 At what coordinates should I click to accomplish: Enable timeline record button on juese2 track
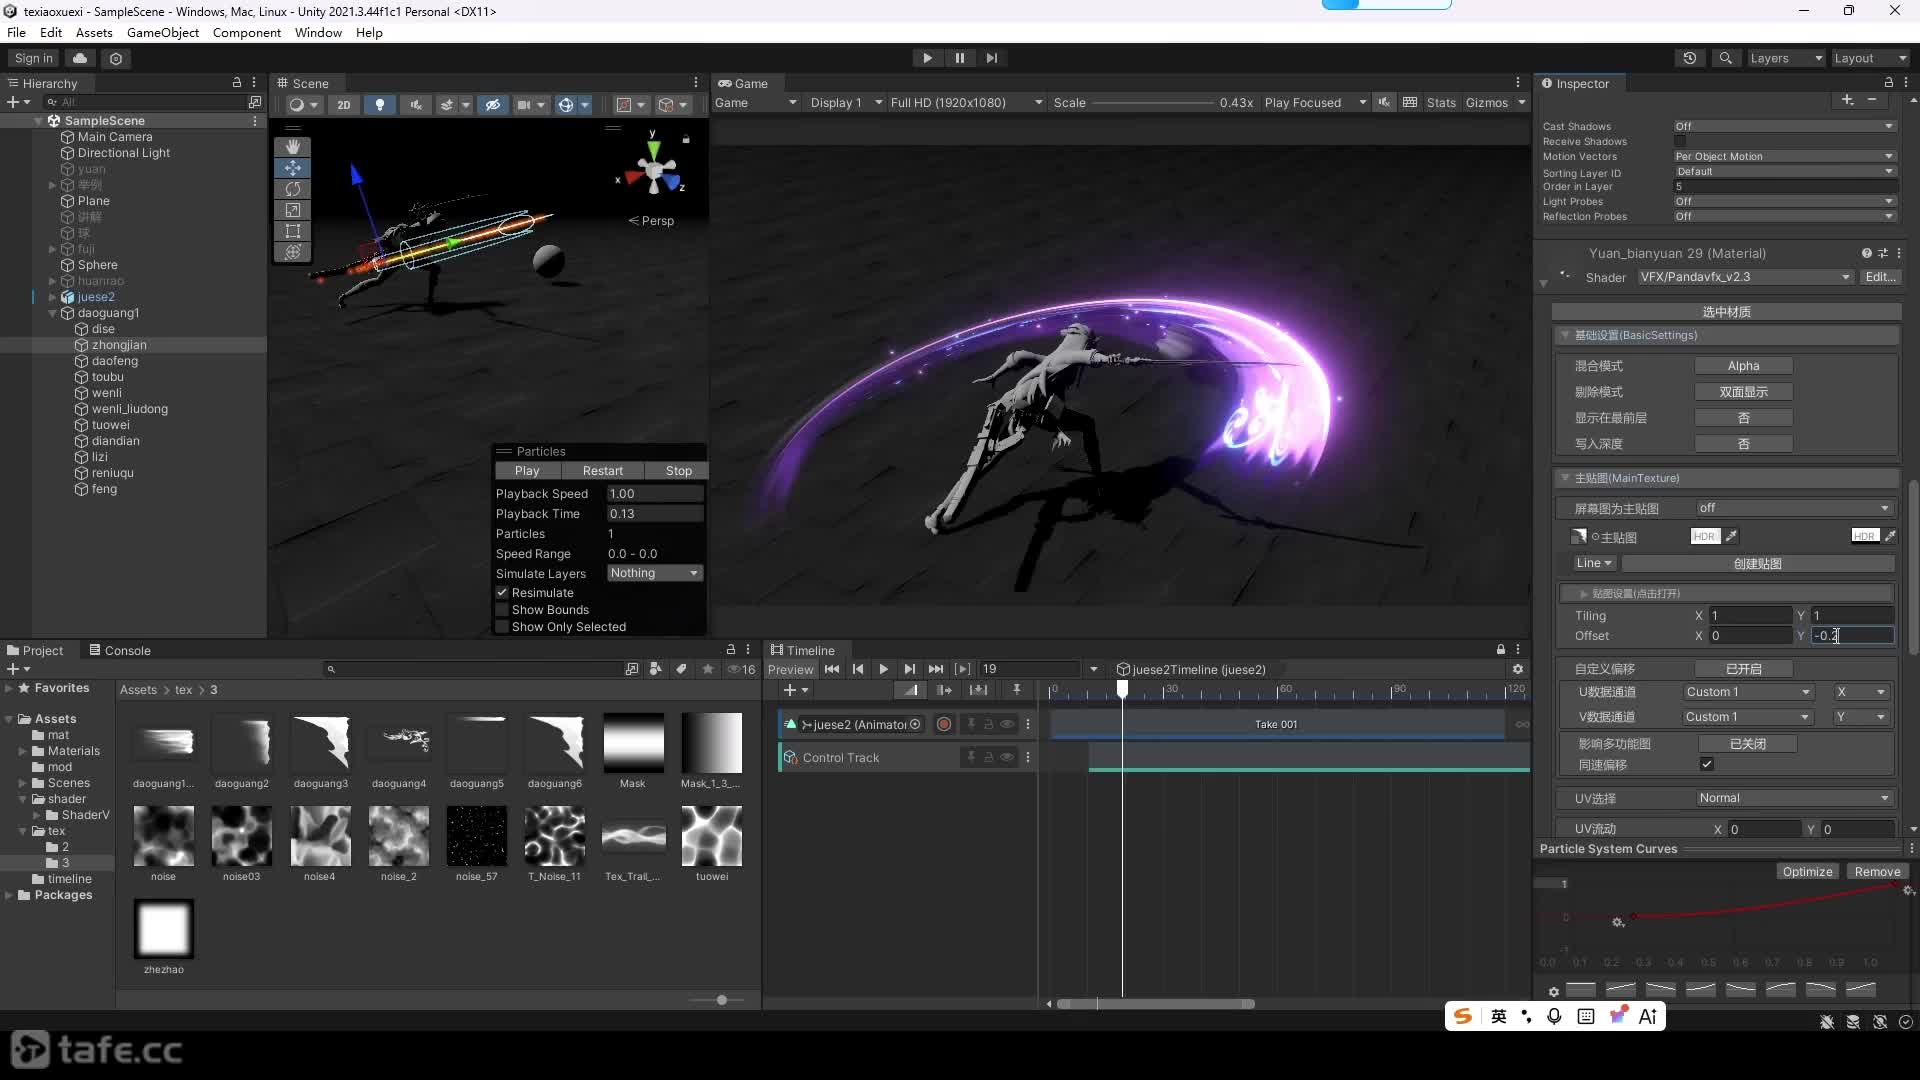click(944, 724)
